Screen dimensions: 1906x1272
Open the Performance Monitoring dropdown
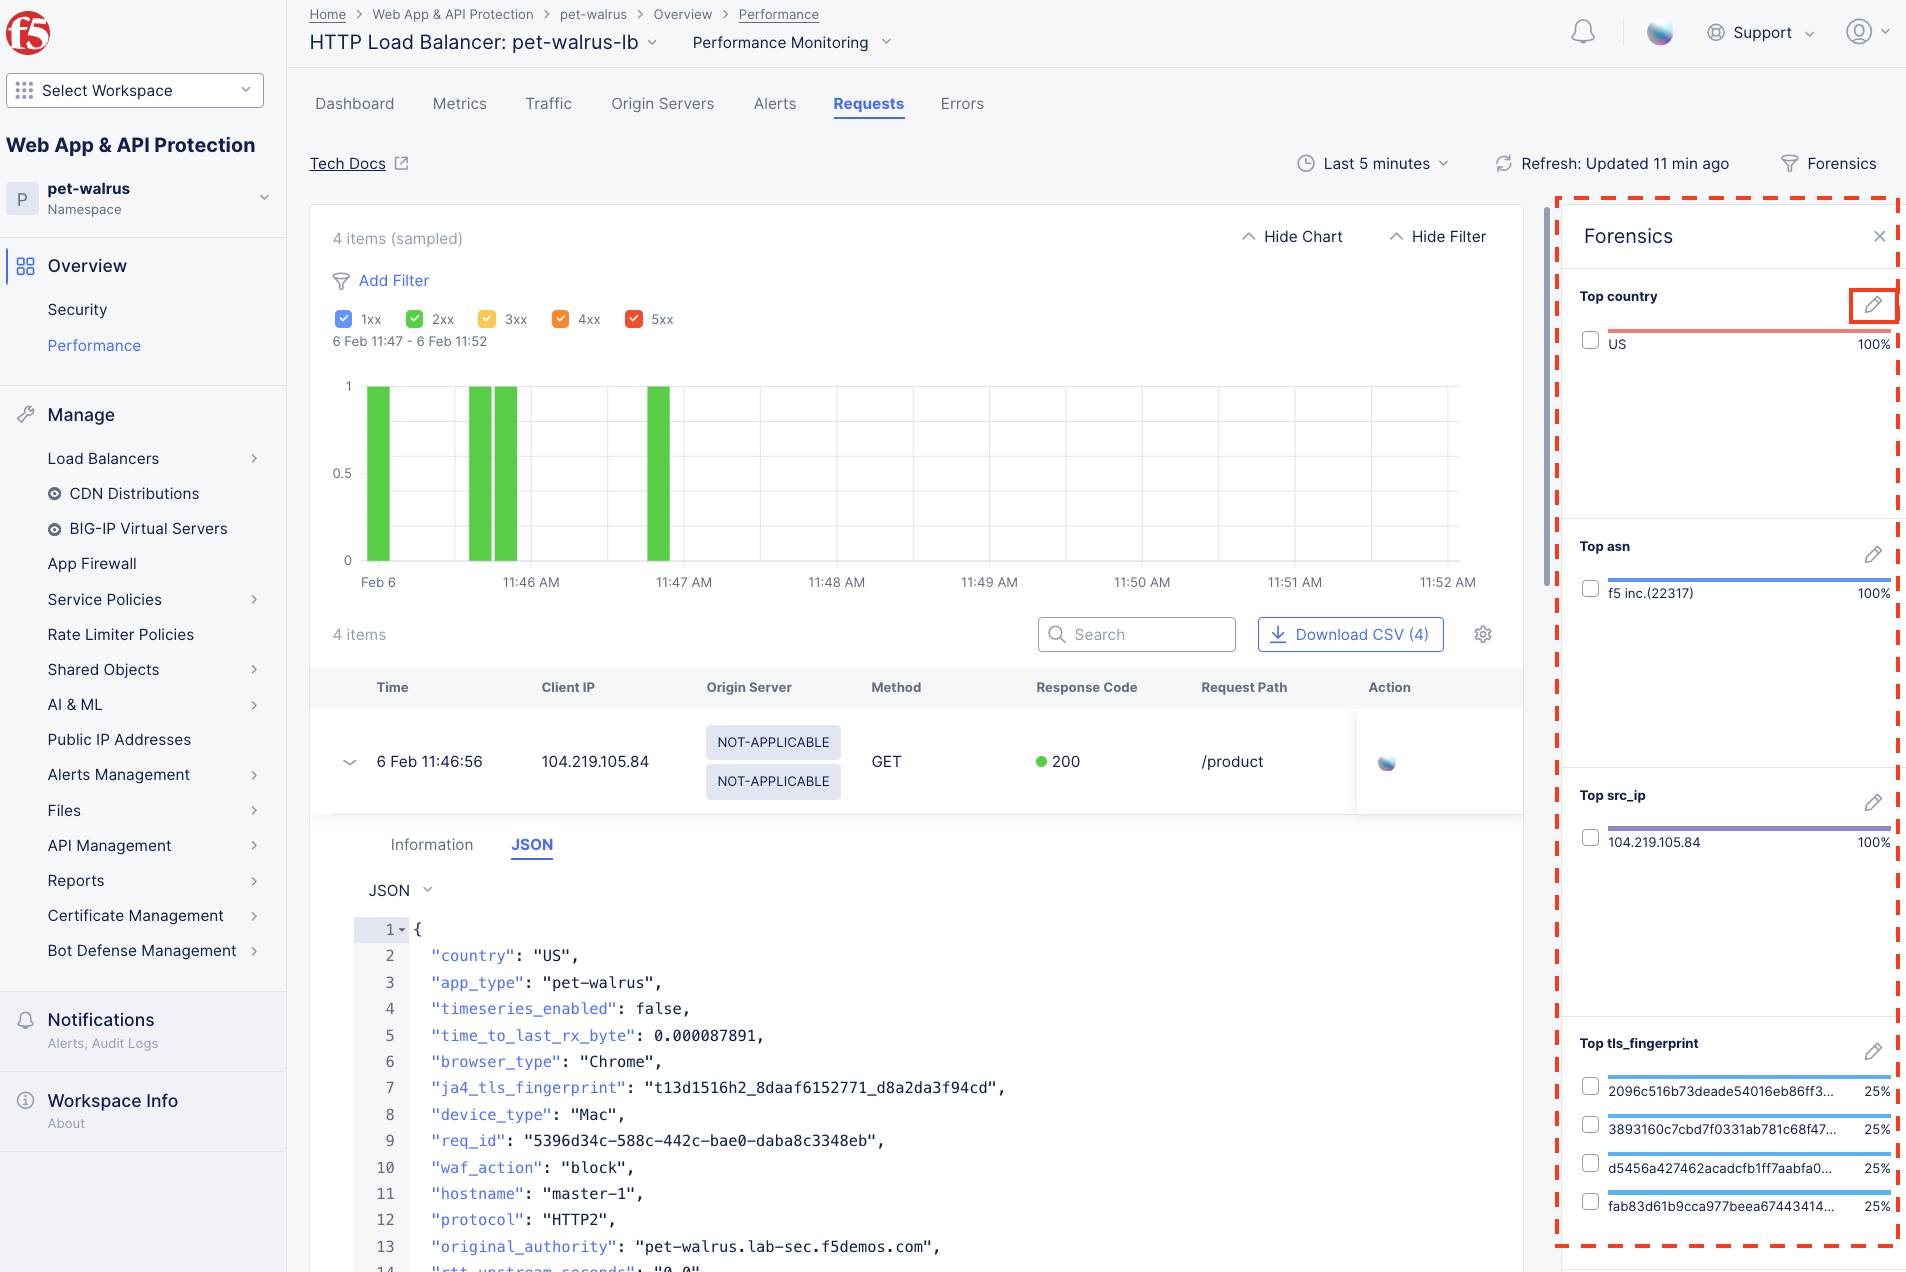[x=791, y=43]
